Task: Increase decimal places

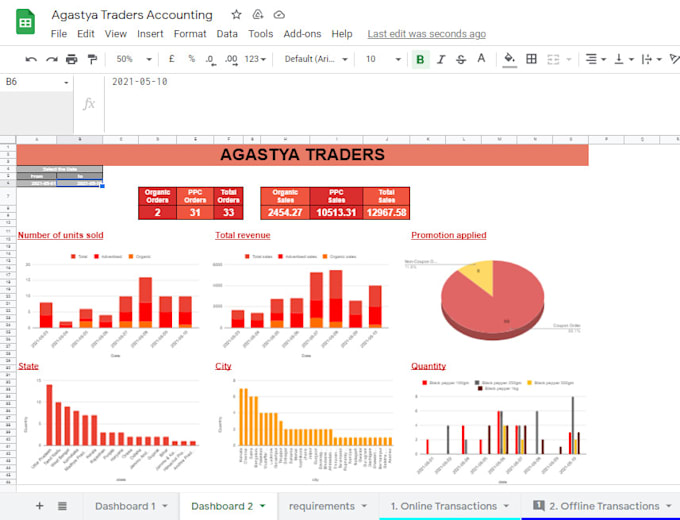Action: click(x=231, y=59)
